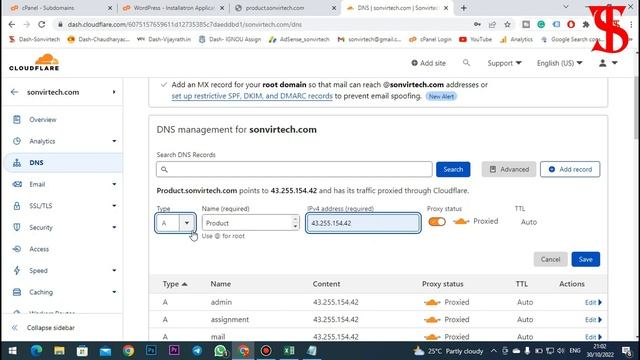Viewport: 640px width, 360px height.
Task: Open the Access sidebar item
Action: 39,249
